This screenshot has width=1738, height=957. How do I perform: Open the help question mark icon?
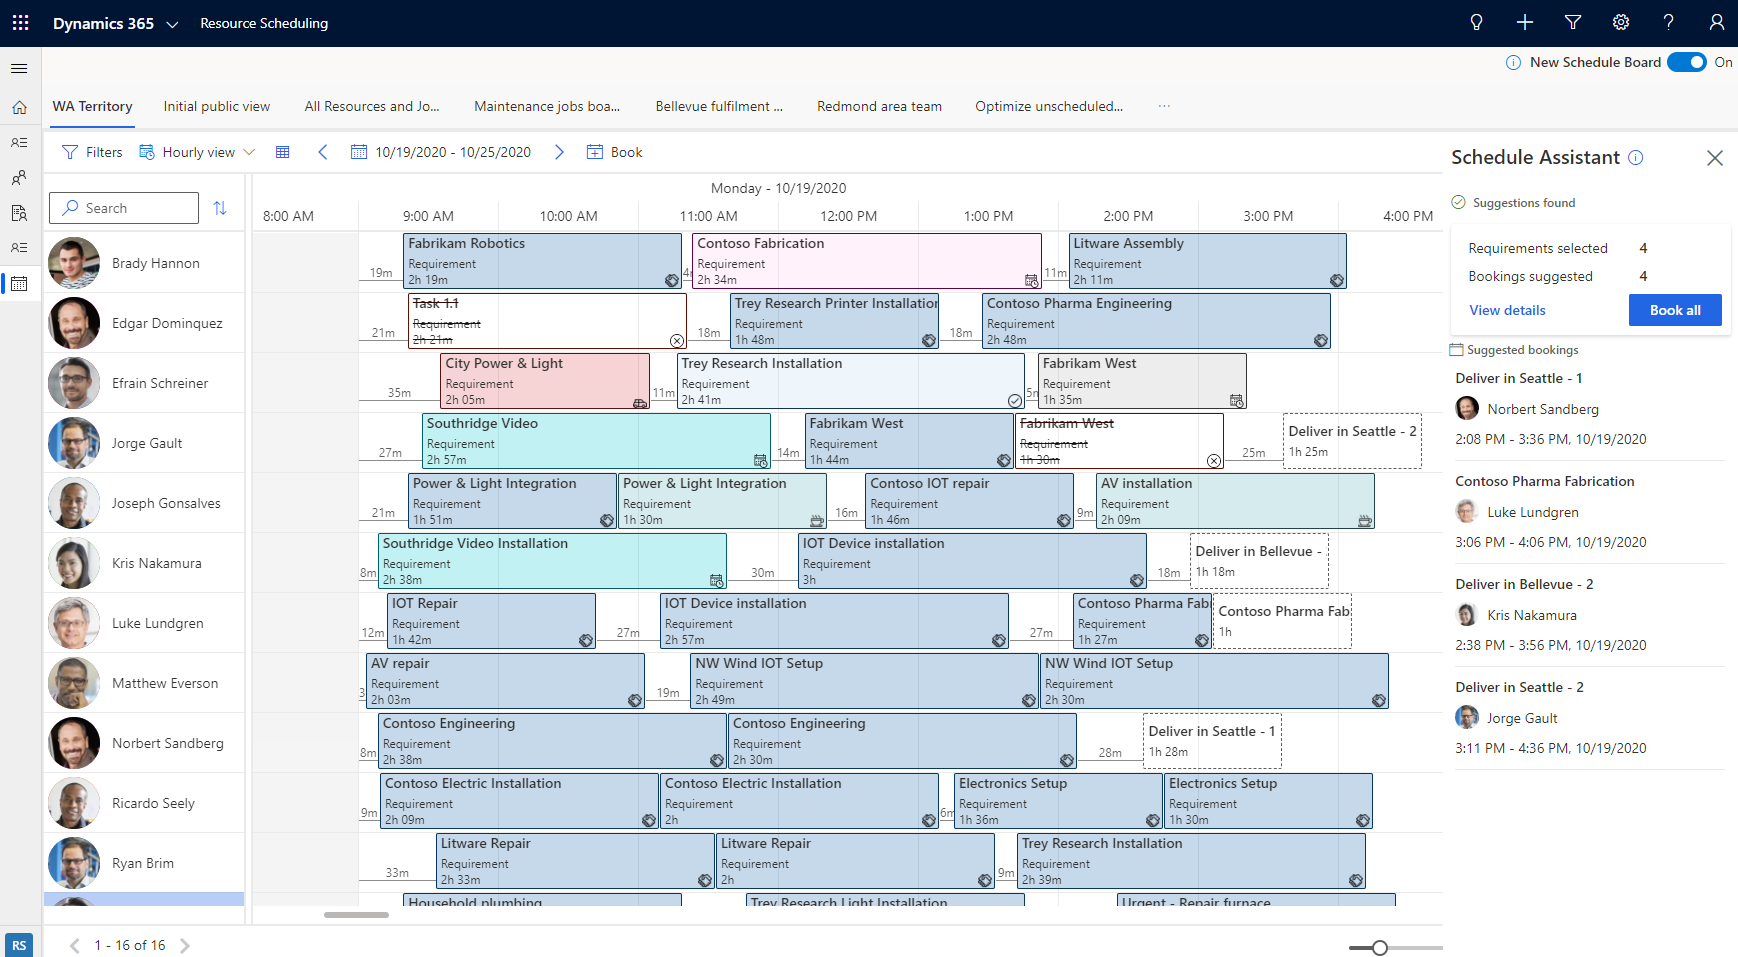[x=1668, y=22]
